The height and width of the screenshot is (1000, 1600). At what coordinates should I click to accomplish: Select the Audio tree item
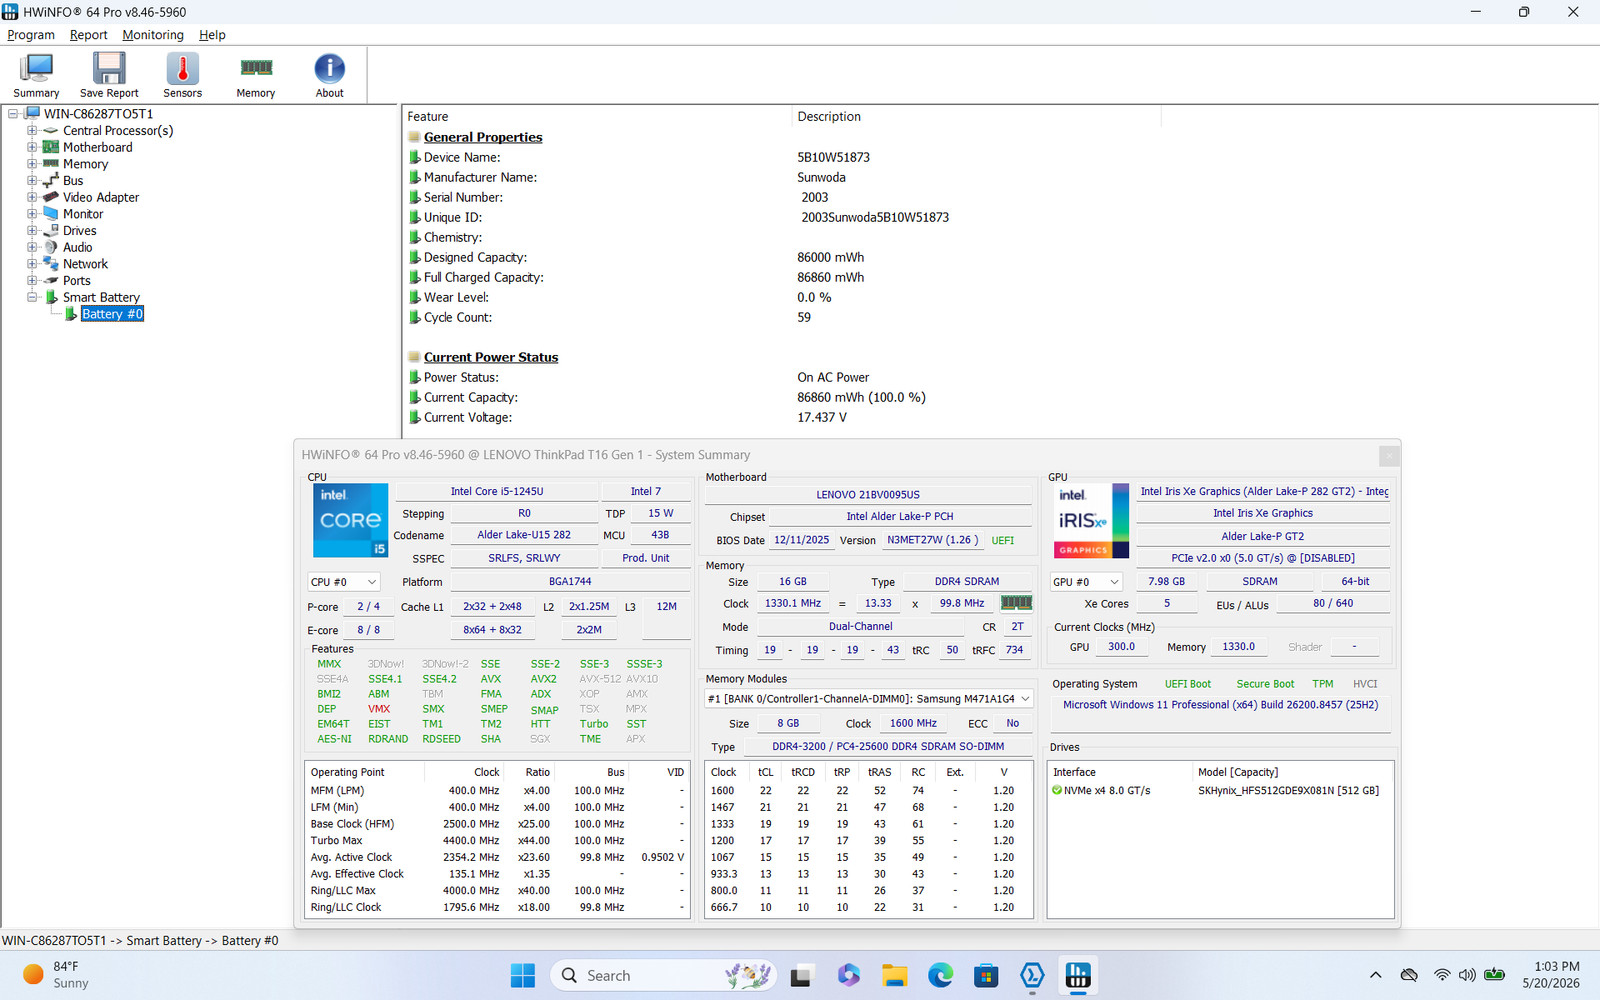(78, 247)
